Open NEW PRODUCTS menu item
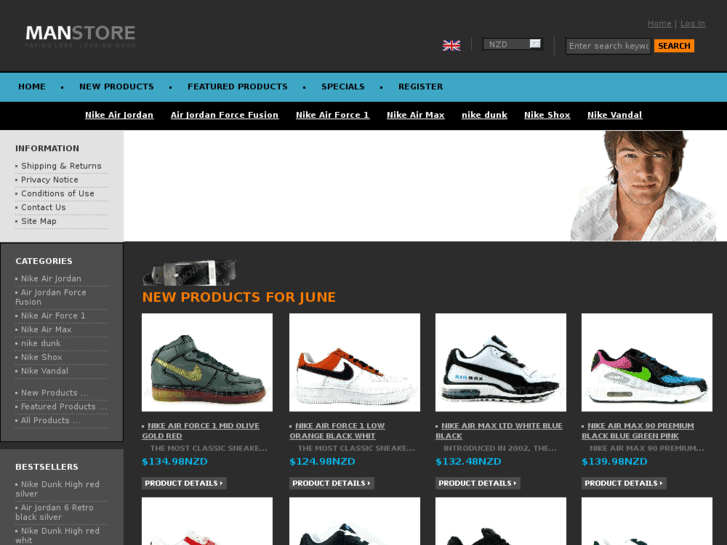Image resolution: width=727 pixels, height=545 pixels. click(116, 87)
